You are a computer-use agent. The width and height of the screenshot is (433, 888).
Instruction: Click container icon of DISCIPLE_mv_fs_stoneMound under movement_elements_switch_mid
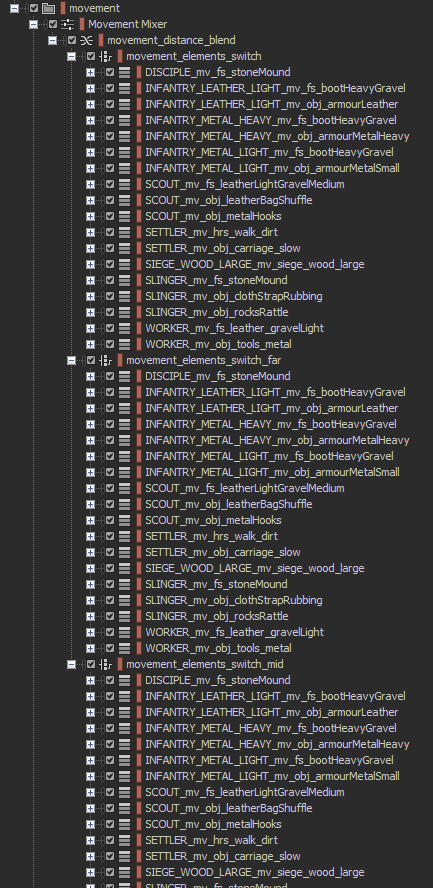[x=125, y=680]
